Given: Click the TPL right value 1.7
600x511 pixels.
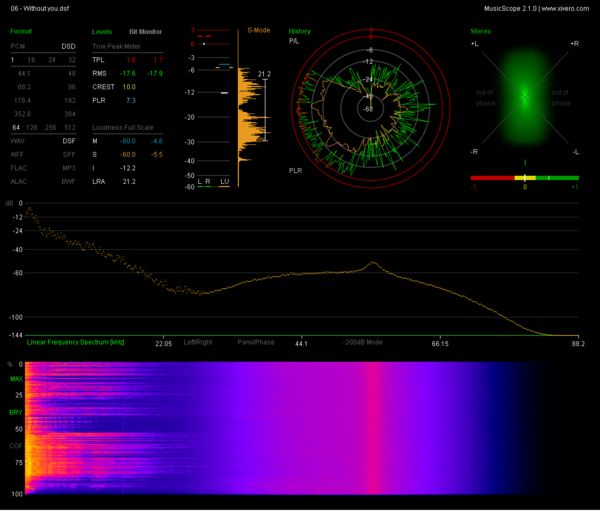Looking at the screenshot, I should pos(158,60).
